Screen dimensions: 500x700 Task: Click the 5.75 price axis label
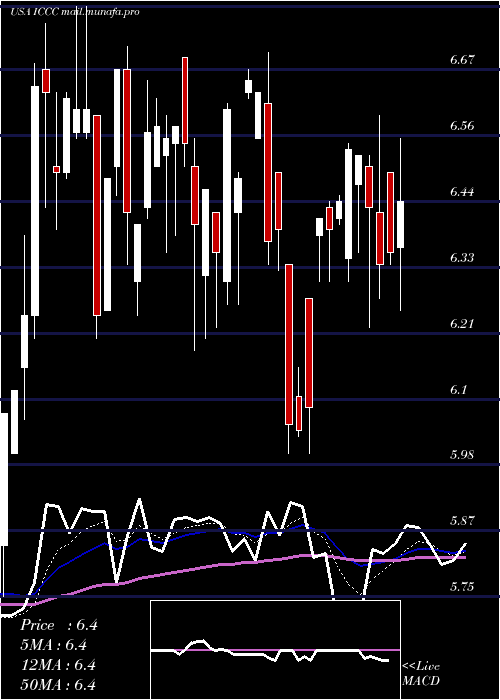point(462,587)
